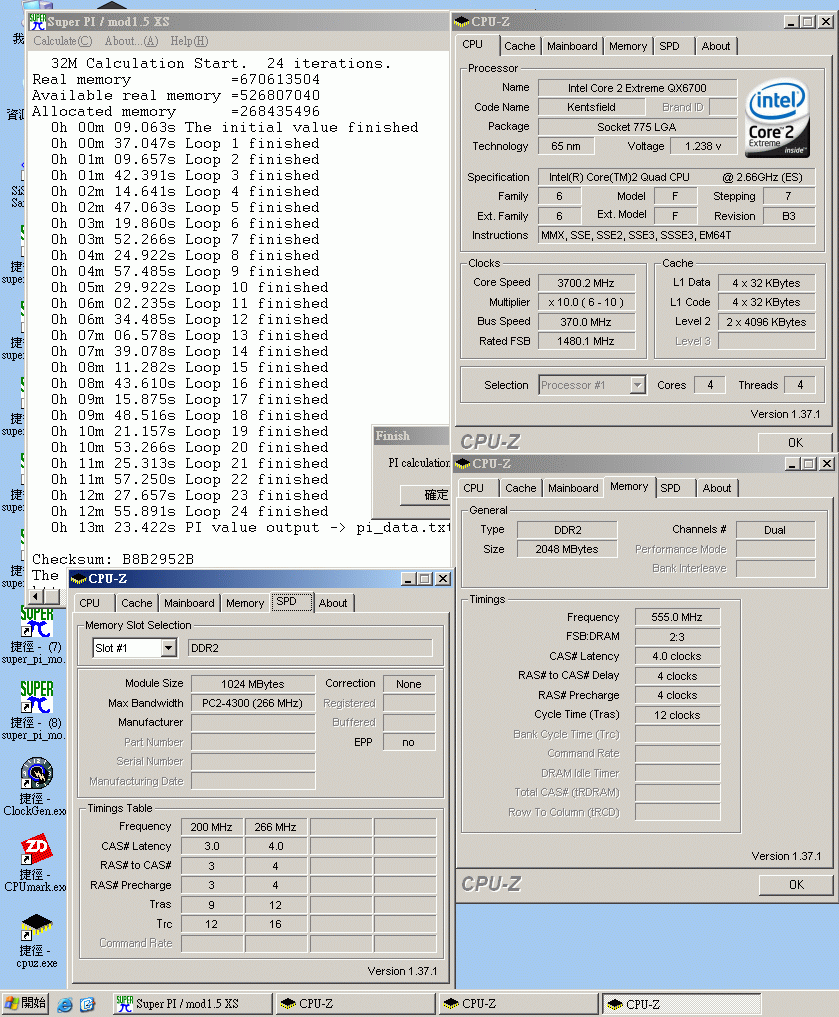Click the Windows Start button
Viewport: 839px width, 1017px height.
coord(25,1003)
